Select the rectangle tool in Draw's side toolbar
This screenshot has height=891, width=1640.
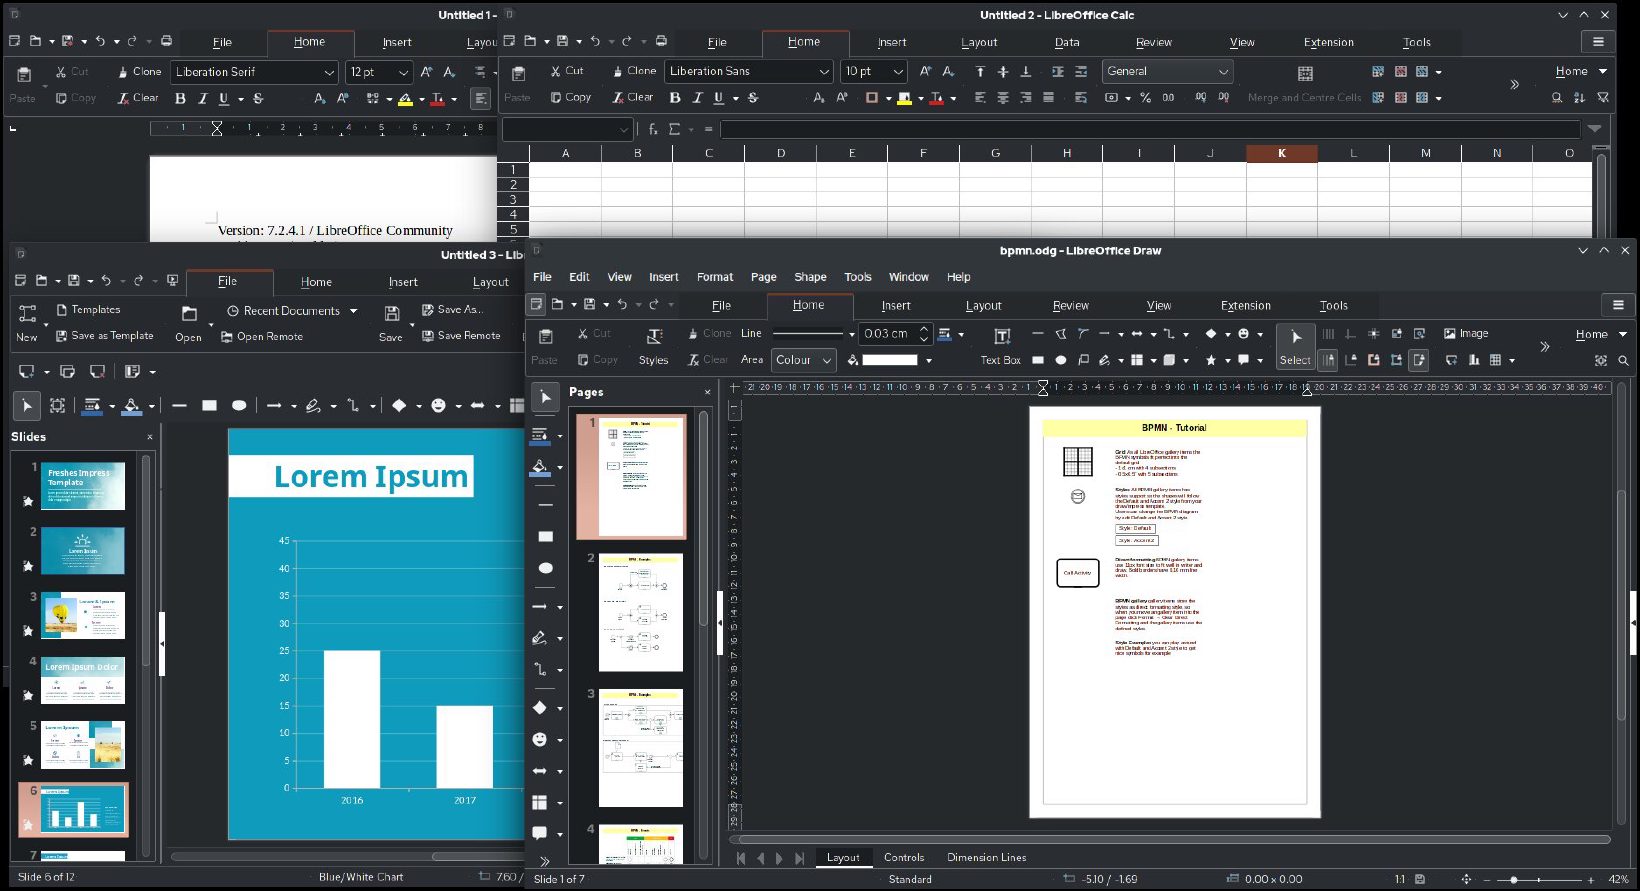coord(546,537)
